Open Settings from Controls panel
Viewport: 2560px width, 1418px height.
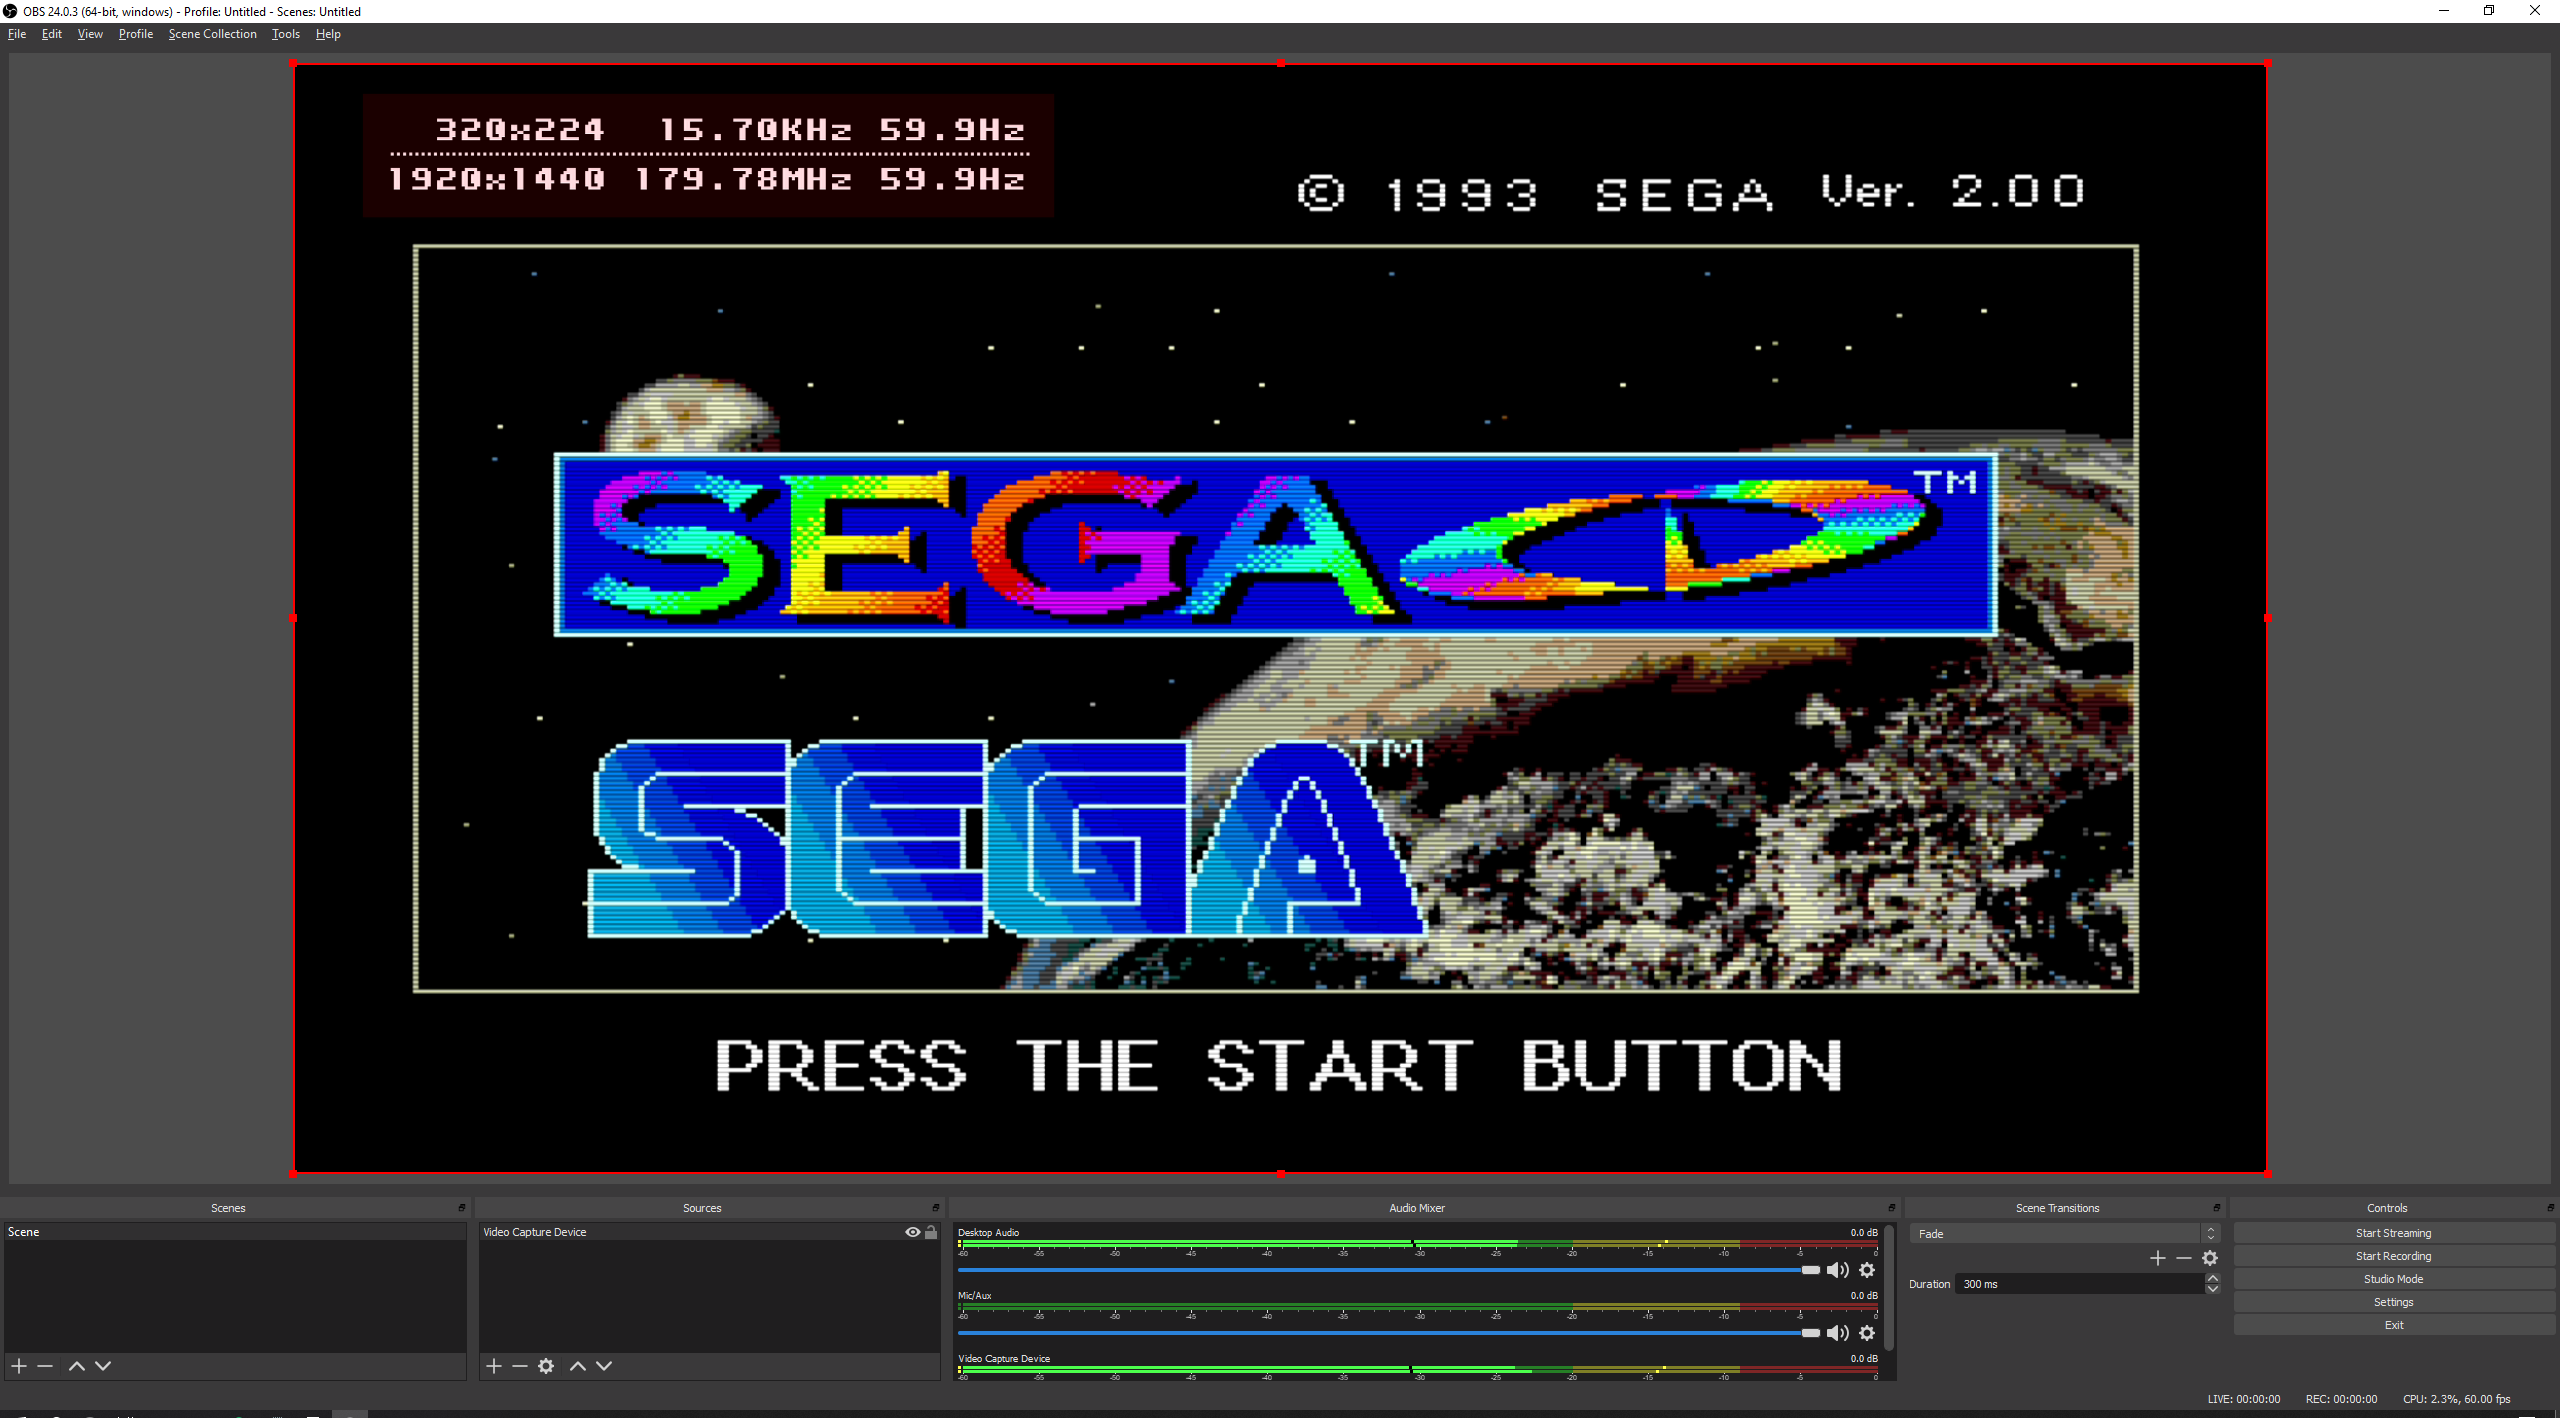pos(2393,1302)
